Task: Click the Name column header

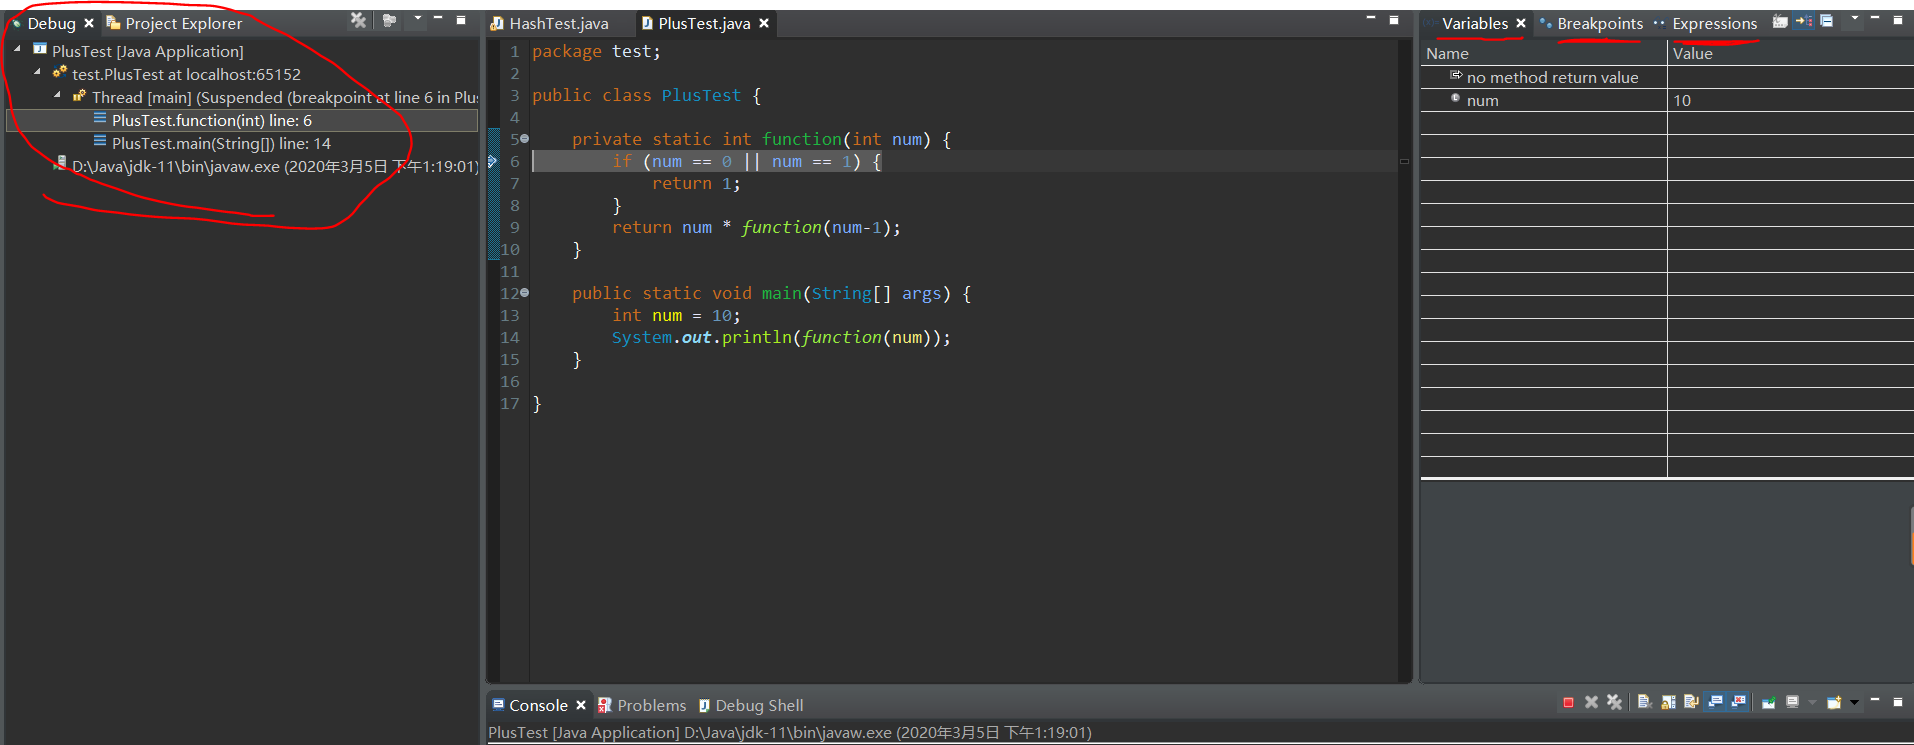Action: pos(1544,53)
